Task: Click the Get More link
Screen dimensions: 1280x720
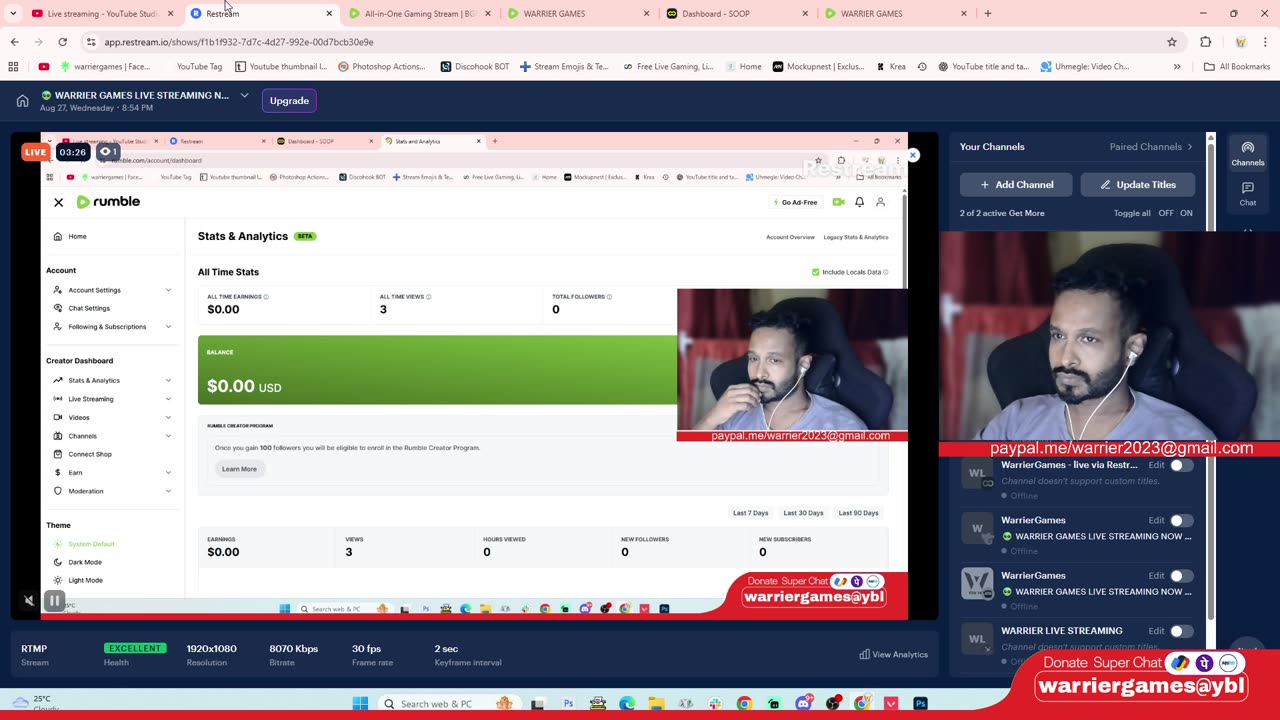Action: [x=1027, y=213]
